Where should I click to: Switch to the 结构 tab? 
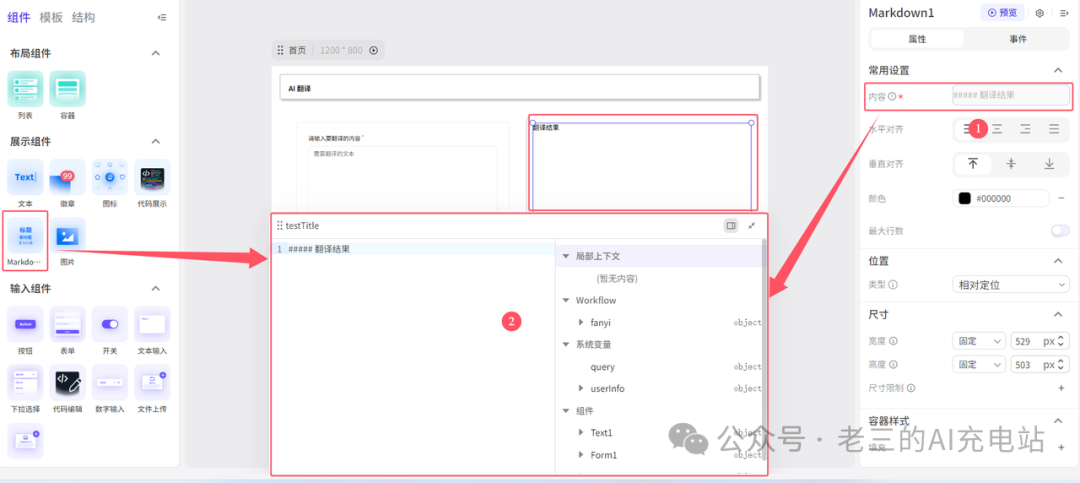click(x=83, y=18)
